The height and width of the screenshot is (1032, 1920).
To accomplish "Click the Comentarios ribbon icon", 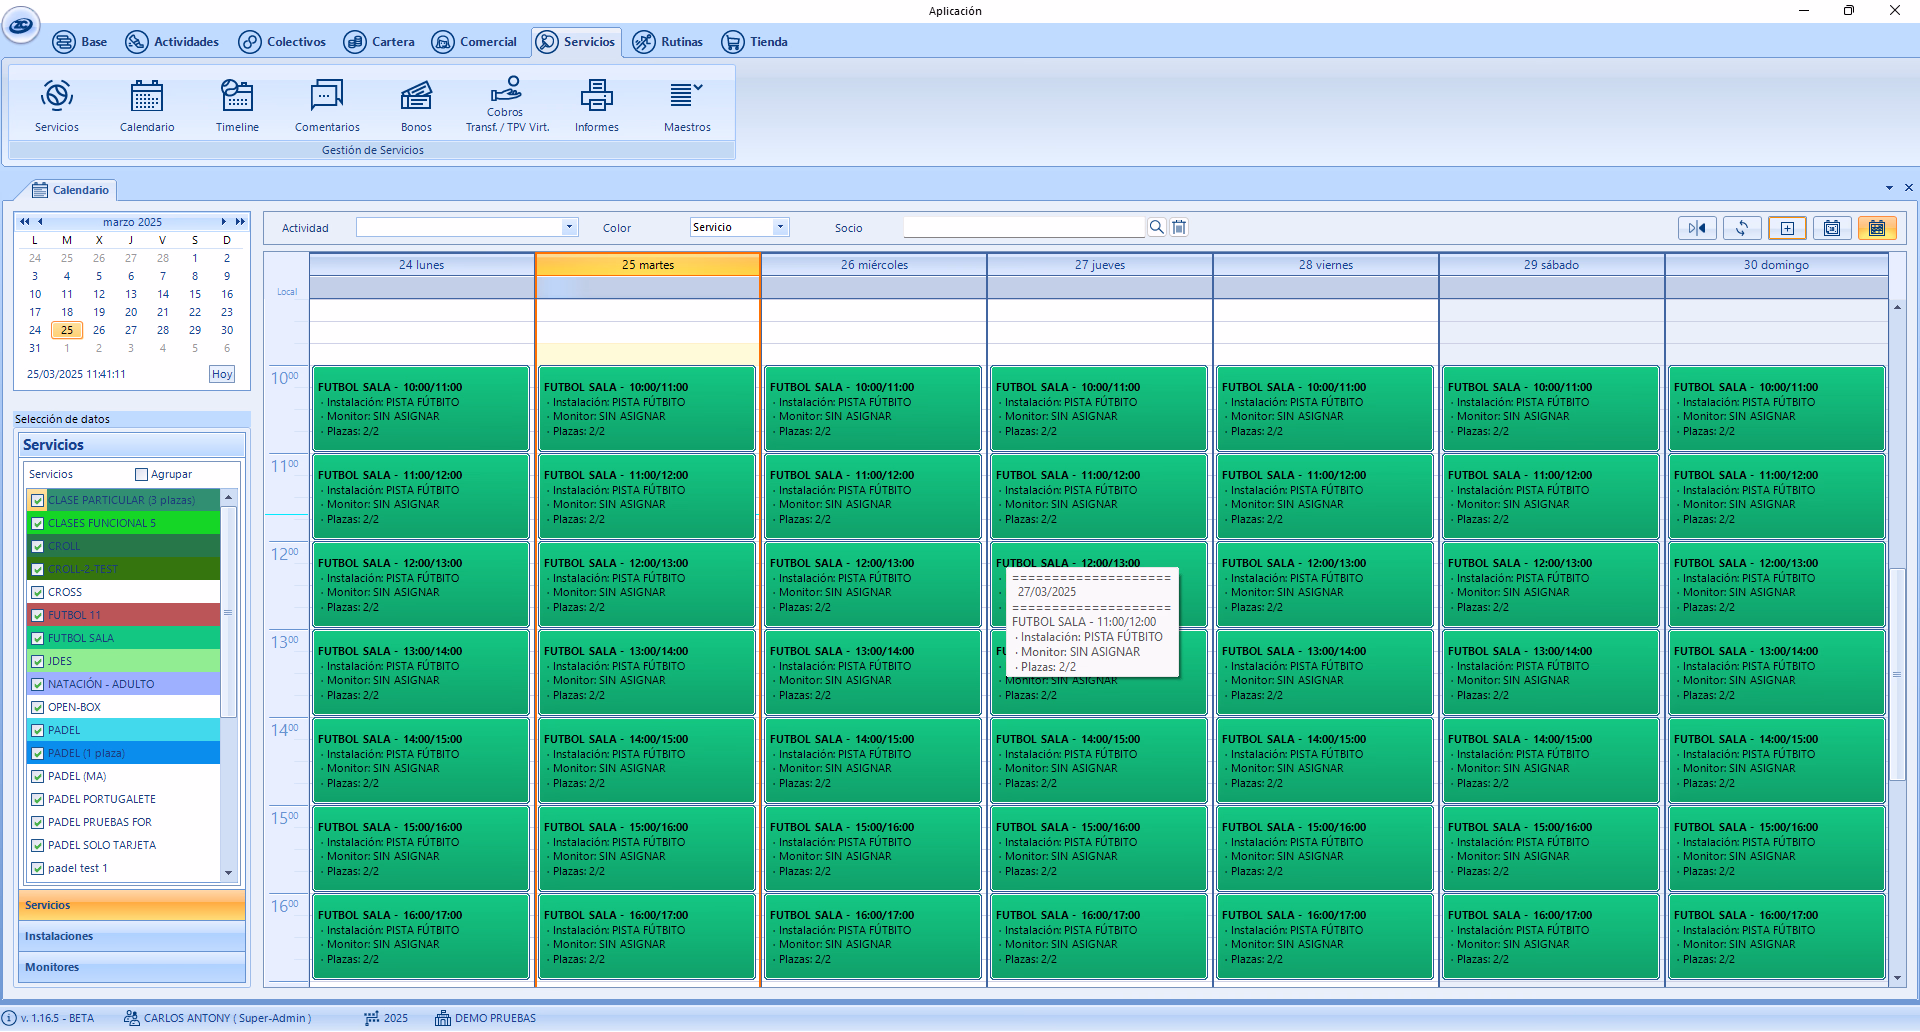I will 327,105.
